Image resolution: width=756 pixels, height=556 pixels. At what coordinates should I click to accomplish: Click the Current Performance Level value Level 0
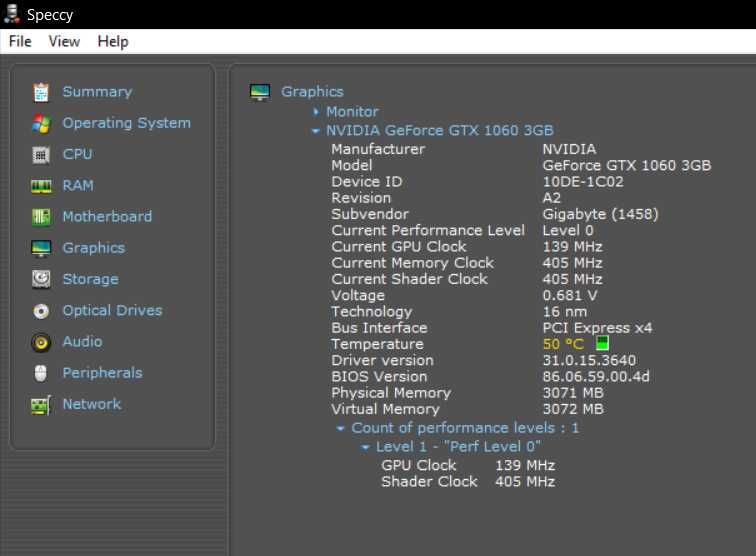click(x=568, y=231)
